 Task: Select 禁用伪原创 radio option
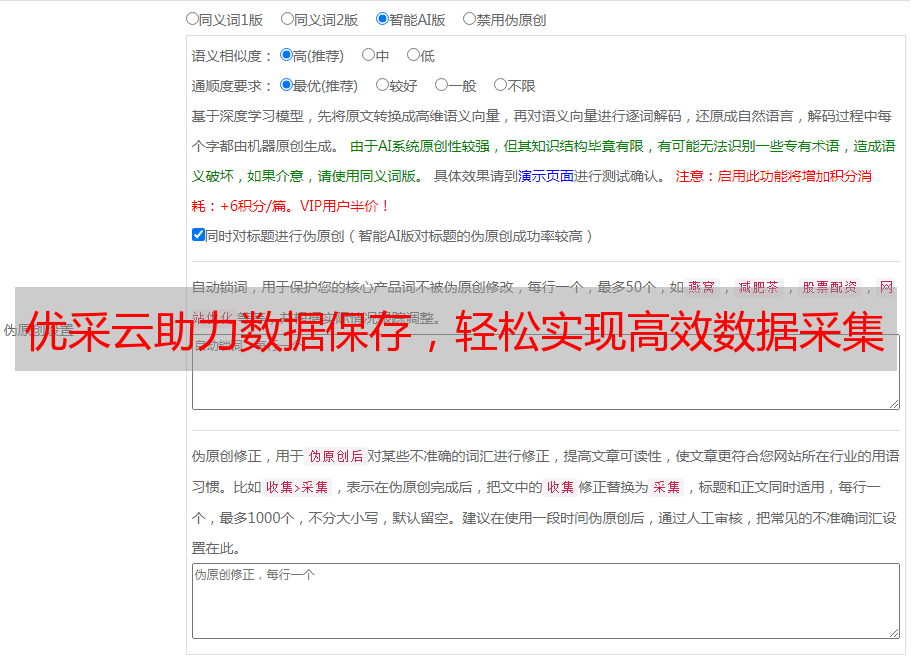pyautogui.click(x=469, y=19)
